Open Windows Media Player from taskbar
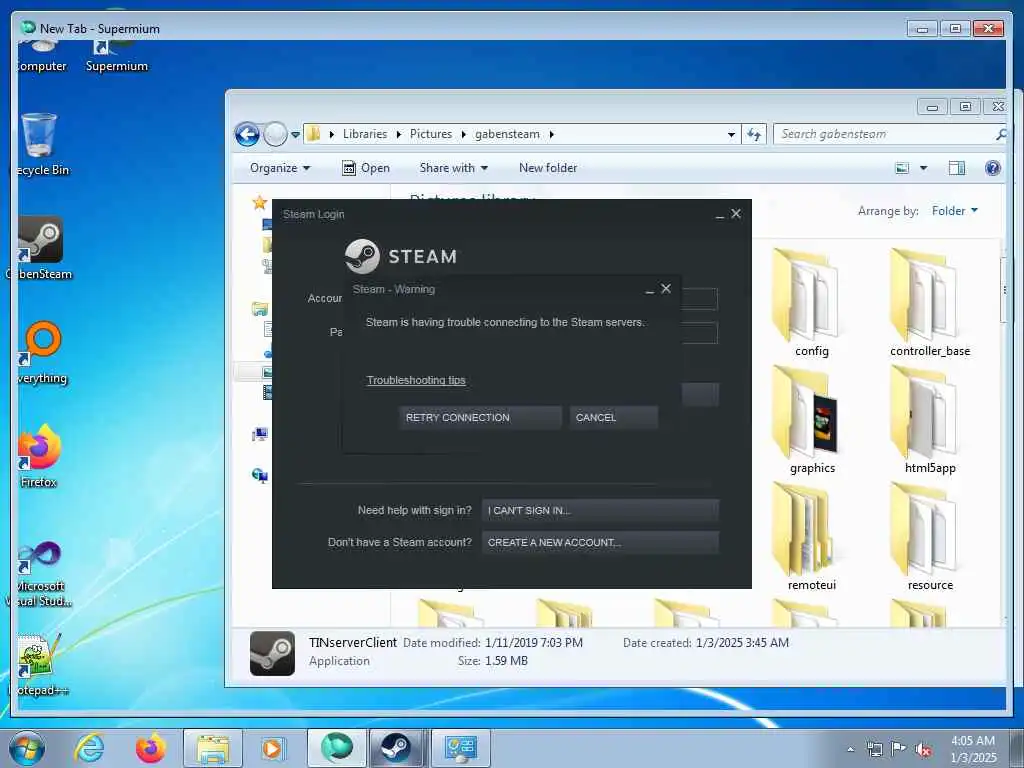 click(x=272, y=748)
